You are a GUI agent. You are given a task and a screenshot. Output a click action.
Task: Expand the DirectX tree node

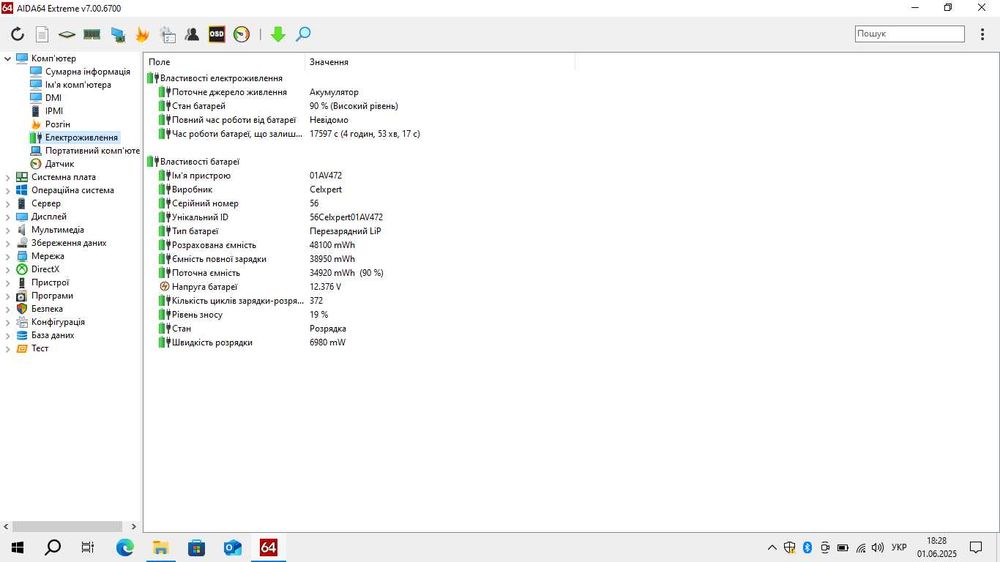pyautogui.click(x=8, y=270)
